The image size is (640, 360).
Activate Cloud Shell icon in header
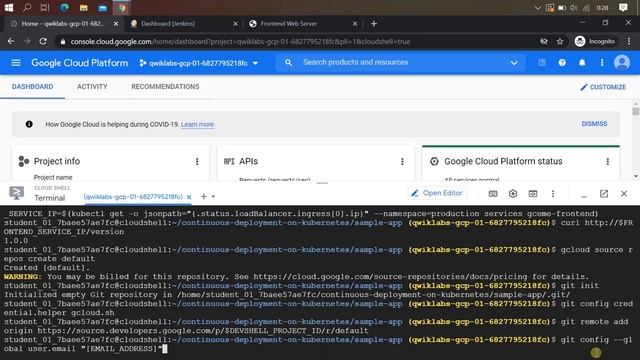[542, 63]
